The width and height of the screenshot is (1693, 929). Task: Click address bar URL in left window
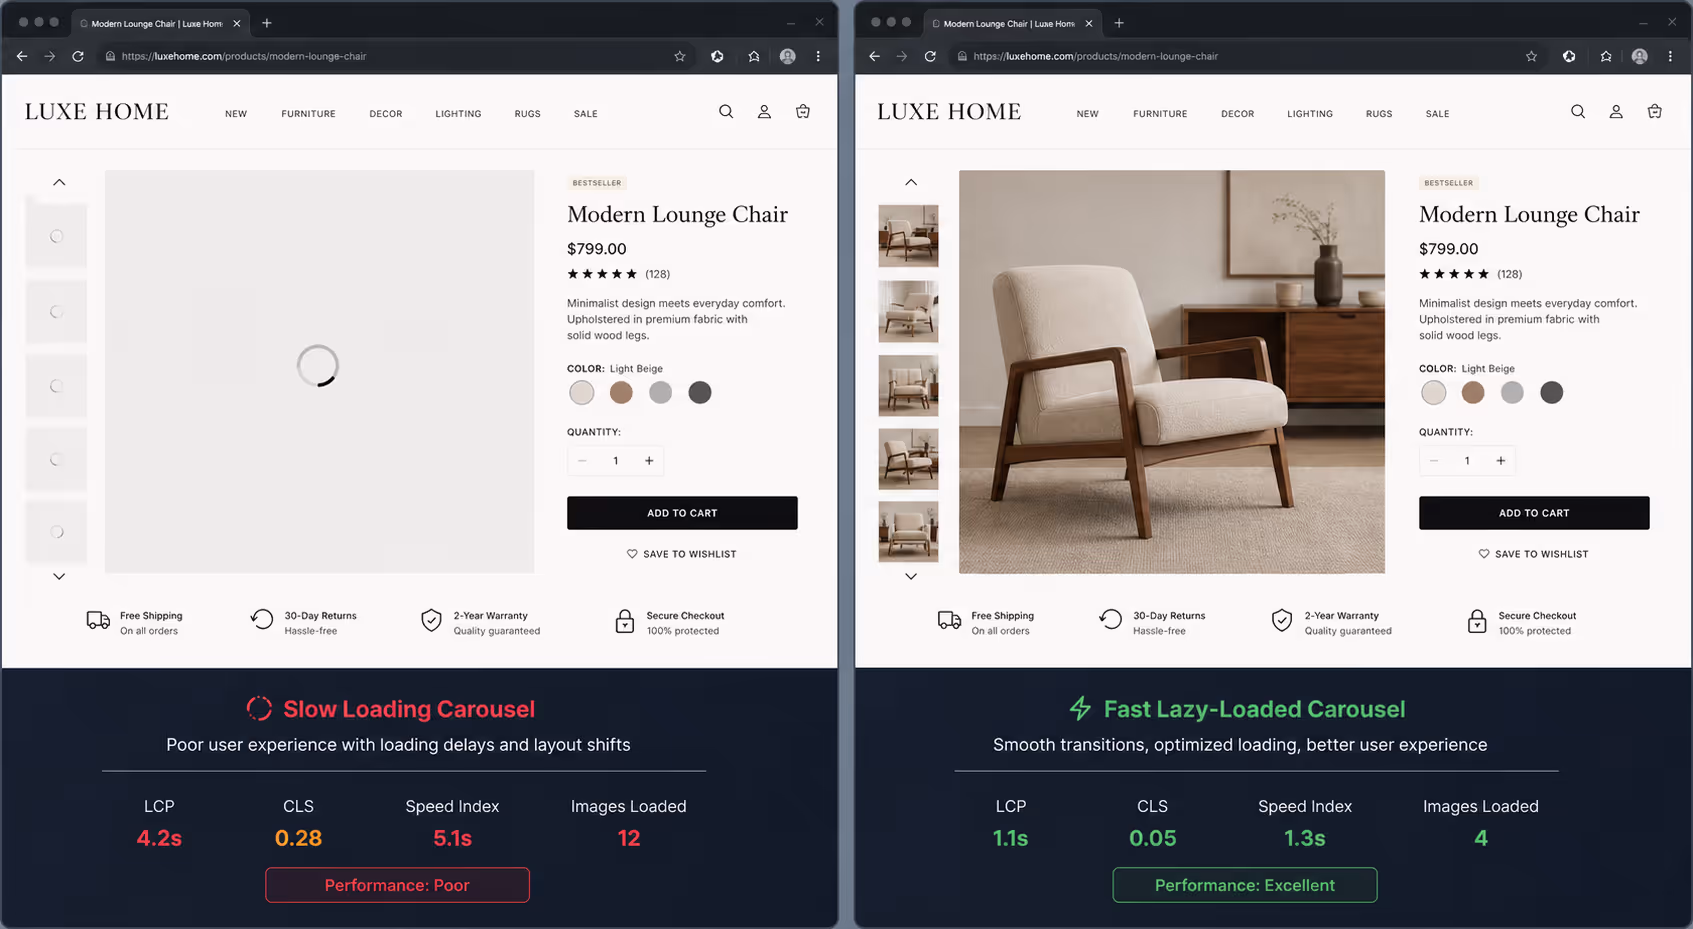tap(244, 56)
